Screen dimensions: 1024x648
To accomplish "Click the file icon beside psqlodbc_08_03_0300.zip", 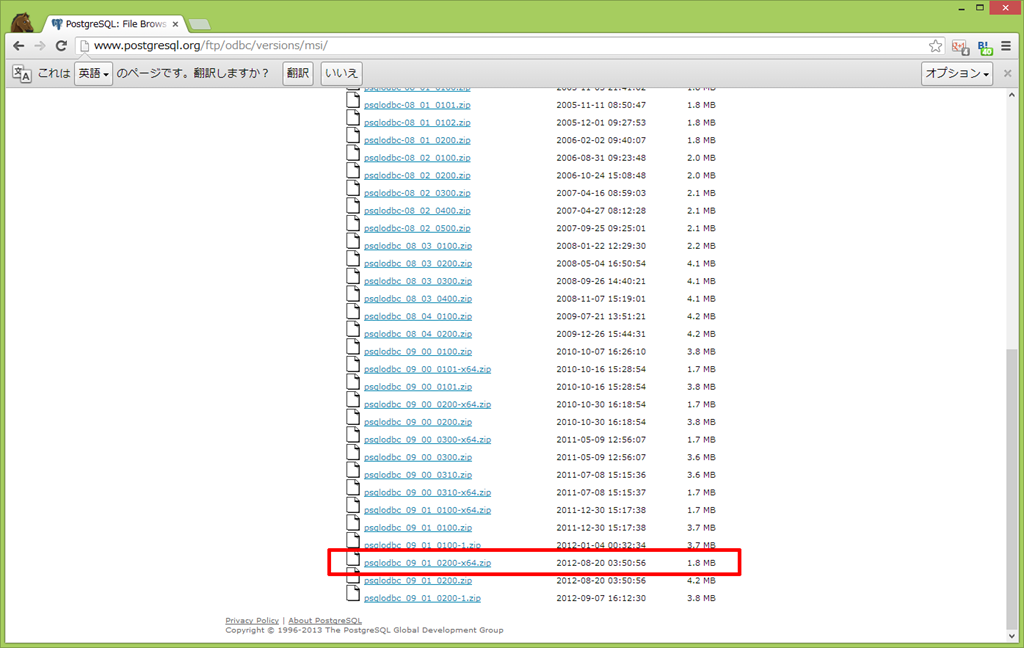I will (x=353, y=276).
